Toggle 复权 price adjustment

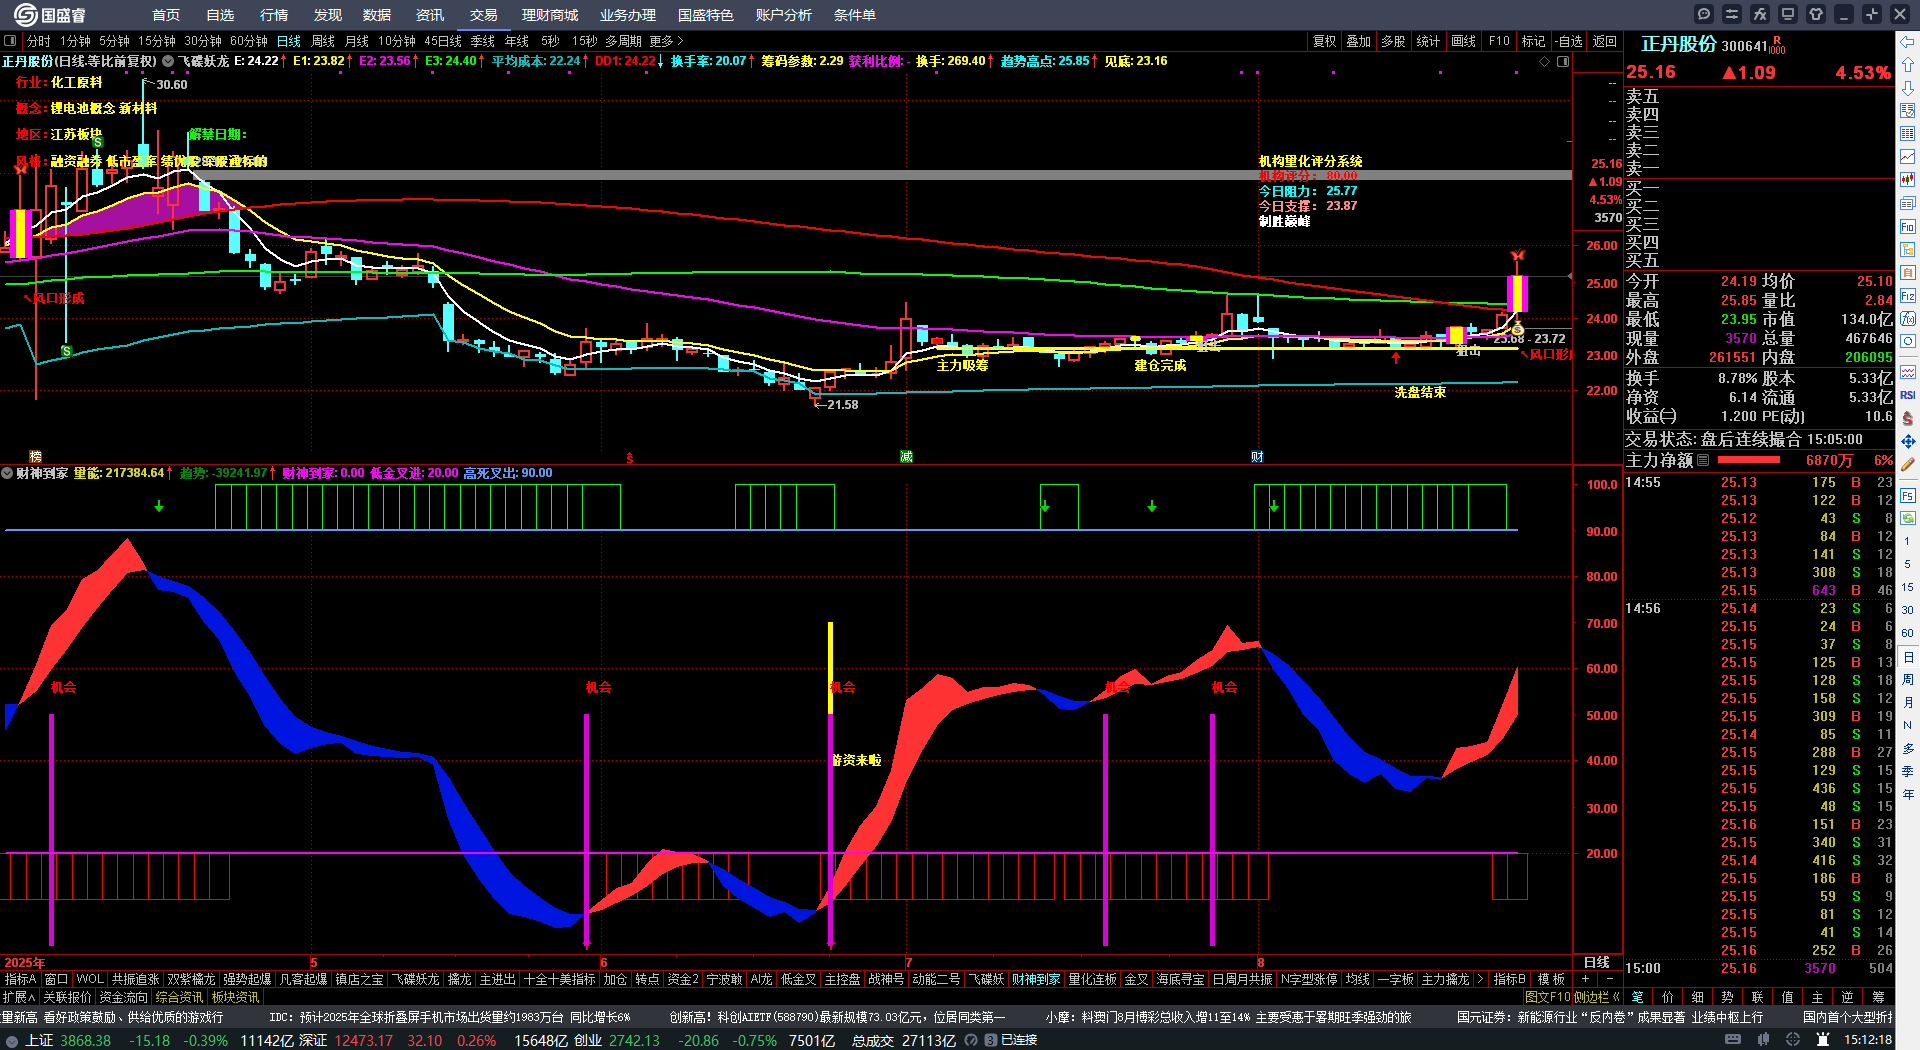[1325, 41]
